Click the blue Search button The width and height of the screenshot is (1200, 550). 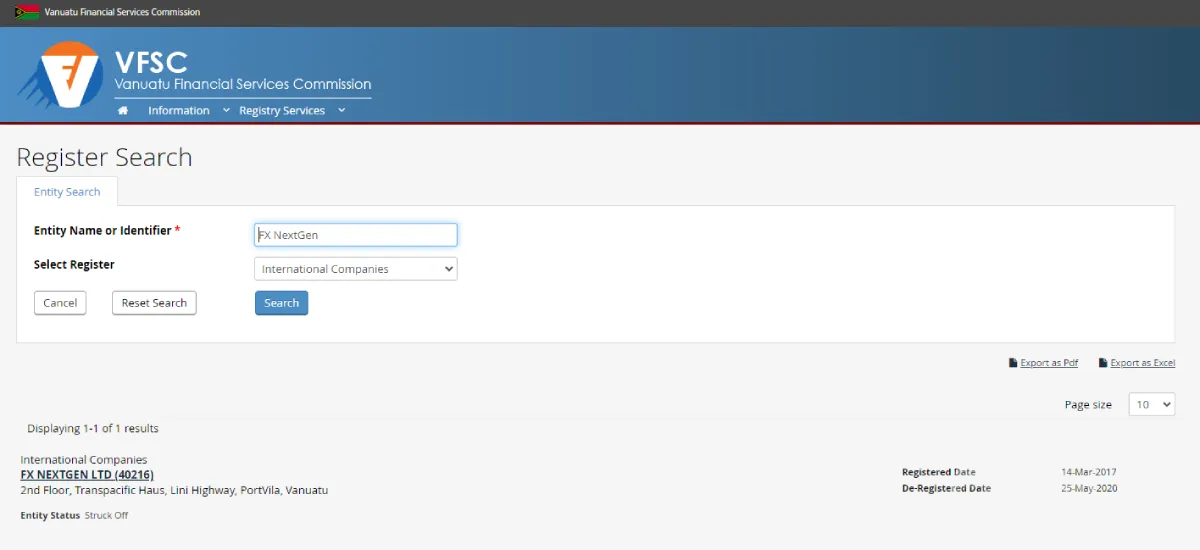[281, 303]
